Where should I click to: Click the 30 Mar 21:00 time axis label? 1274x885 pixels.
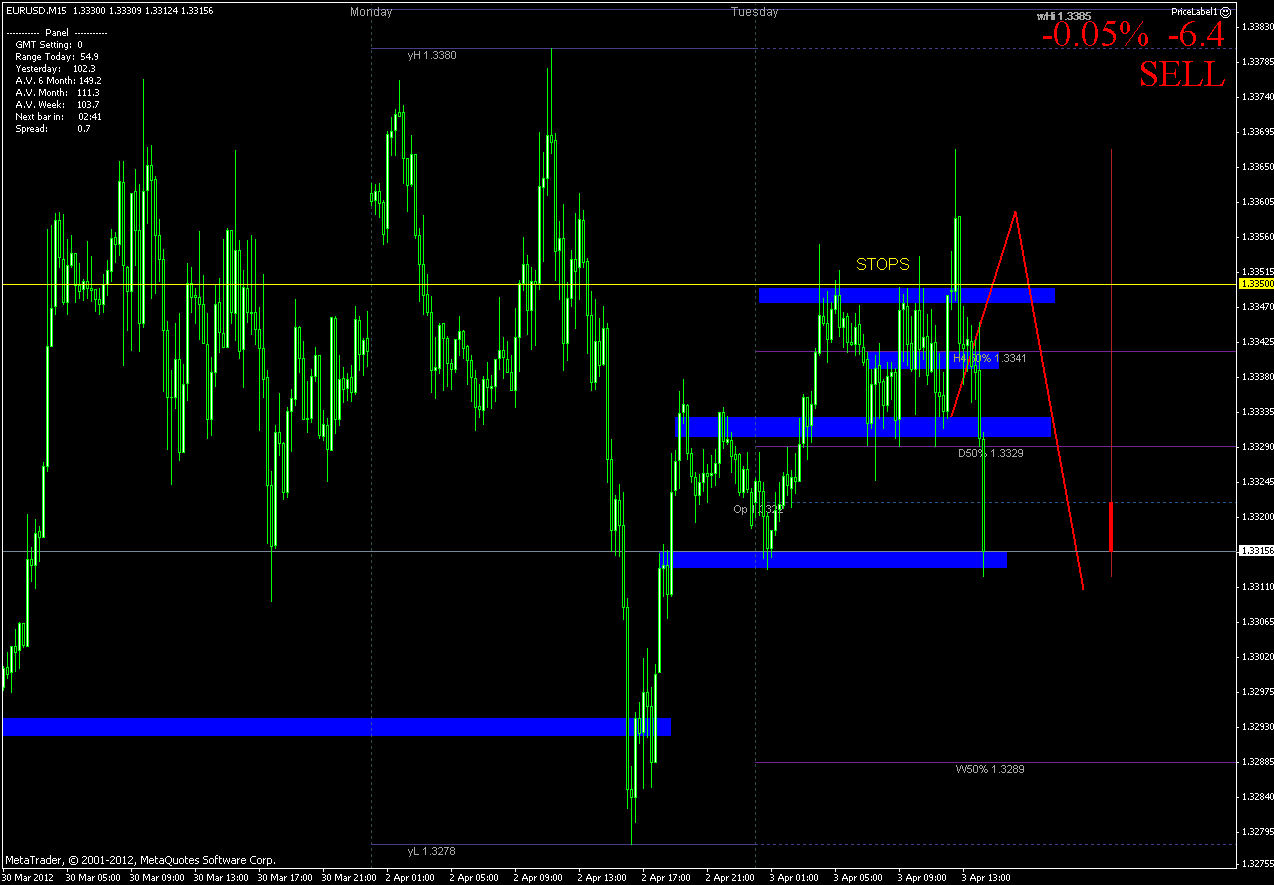(x=348, y=877)
